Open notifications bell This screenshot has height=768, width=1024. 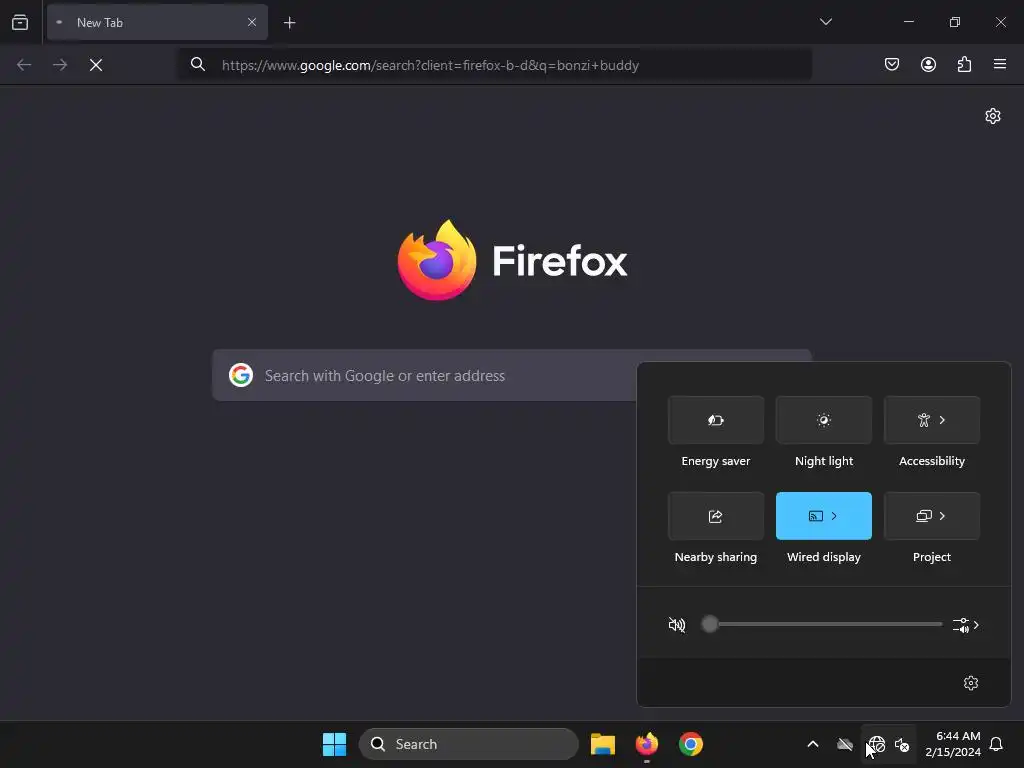997,744
